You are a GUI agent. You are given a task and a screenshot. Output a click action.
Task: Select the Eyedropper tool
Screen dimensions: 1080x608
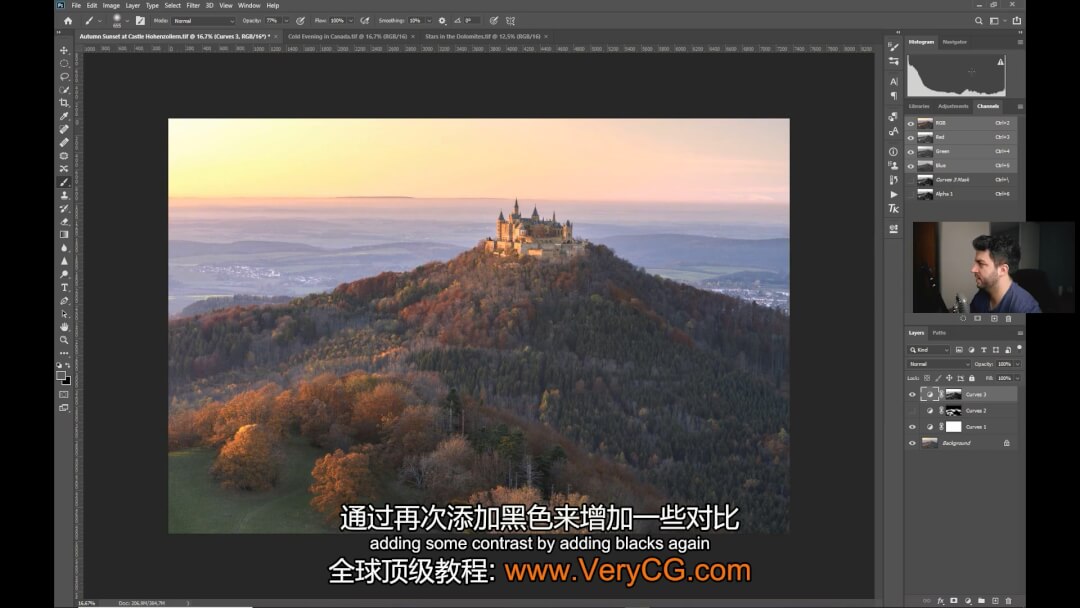pos(64,116)
